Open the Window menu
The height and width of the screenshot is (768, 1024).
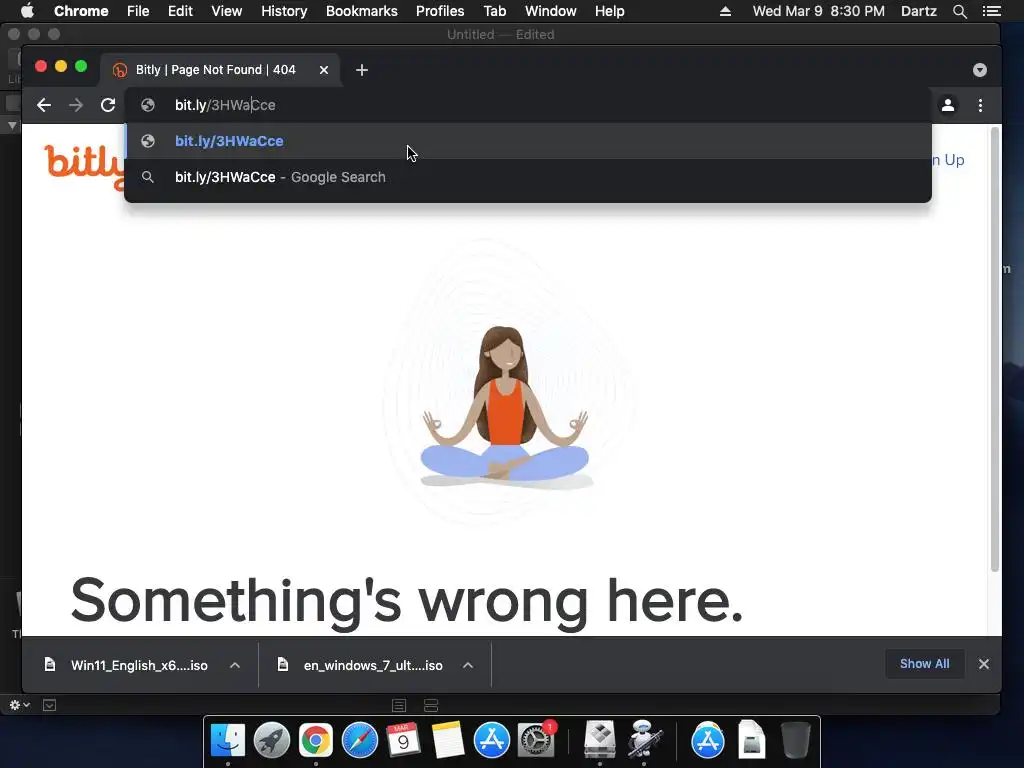point(551,11)
